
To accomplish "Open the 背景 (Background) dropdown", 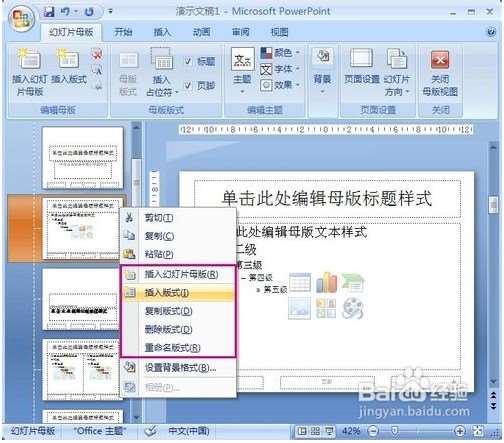I will (x=322, y=70).
